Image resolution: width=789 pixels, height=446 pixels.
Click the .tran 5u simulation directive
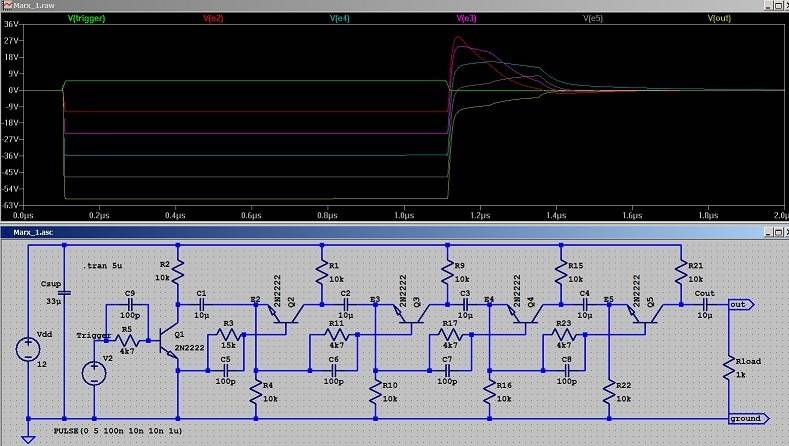[101, 267]
